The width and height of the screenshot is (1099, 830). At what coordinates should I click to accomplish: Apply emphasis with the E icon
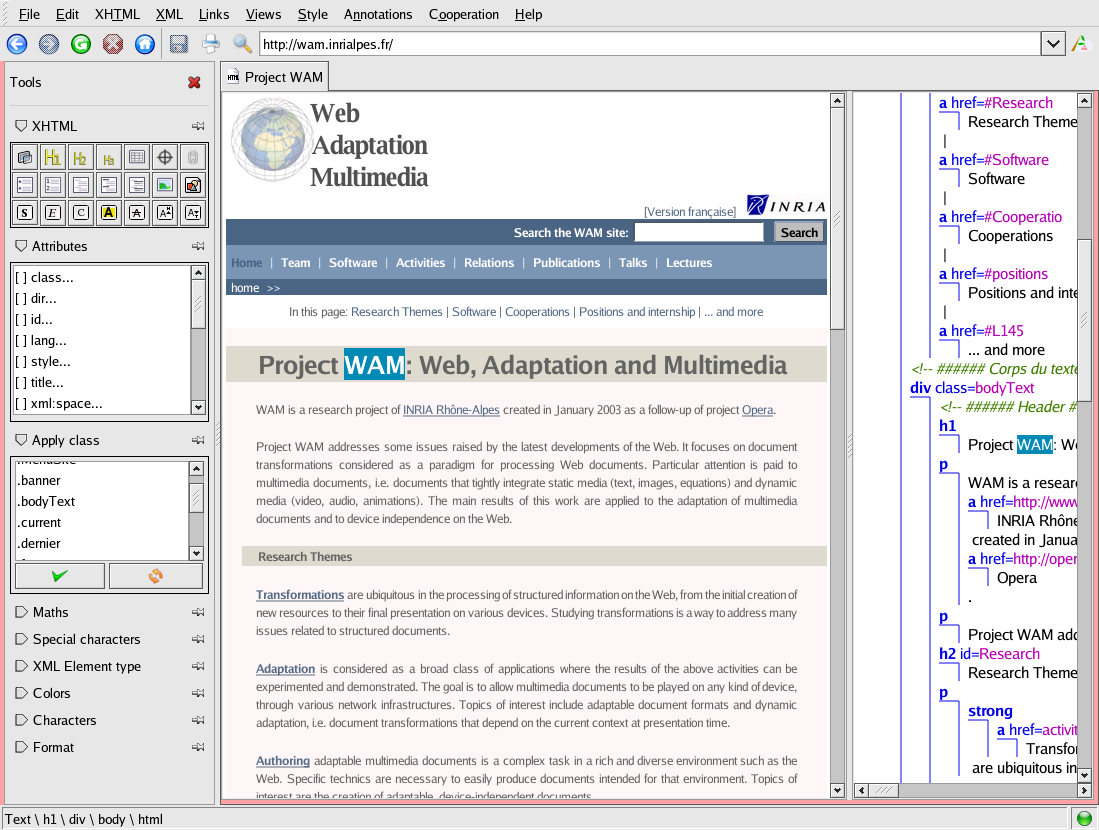53,212
